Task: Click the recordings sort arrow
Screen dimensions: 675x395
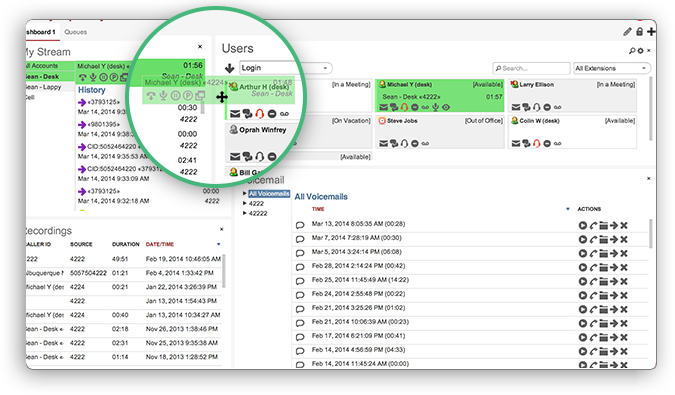Action: pos(219,244)
